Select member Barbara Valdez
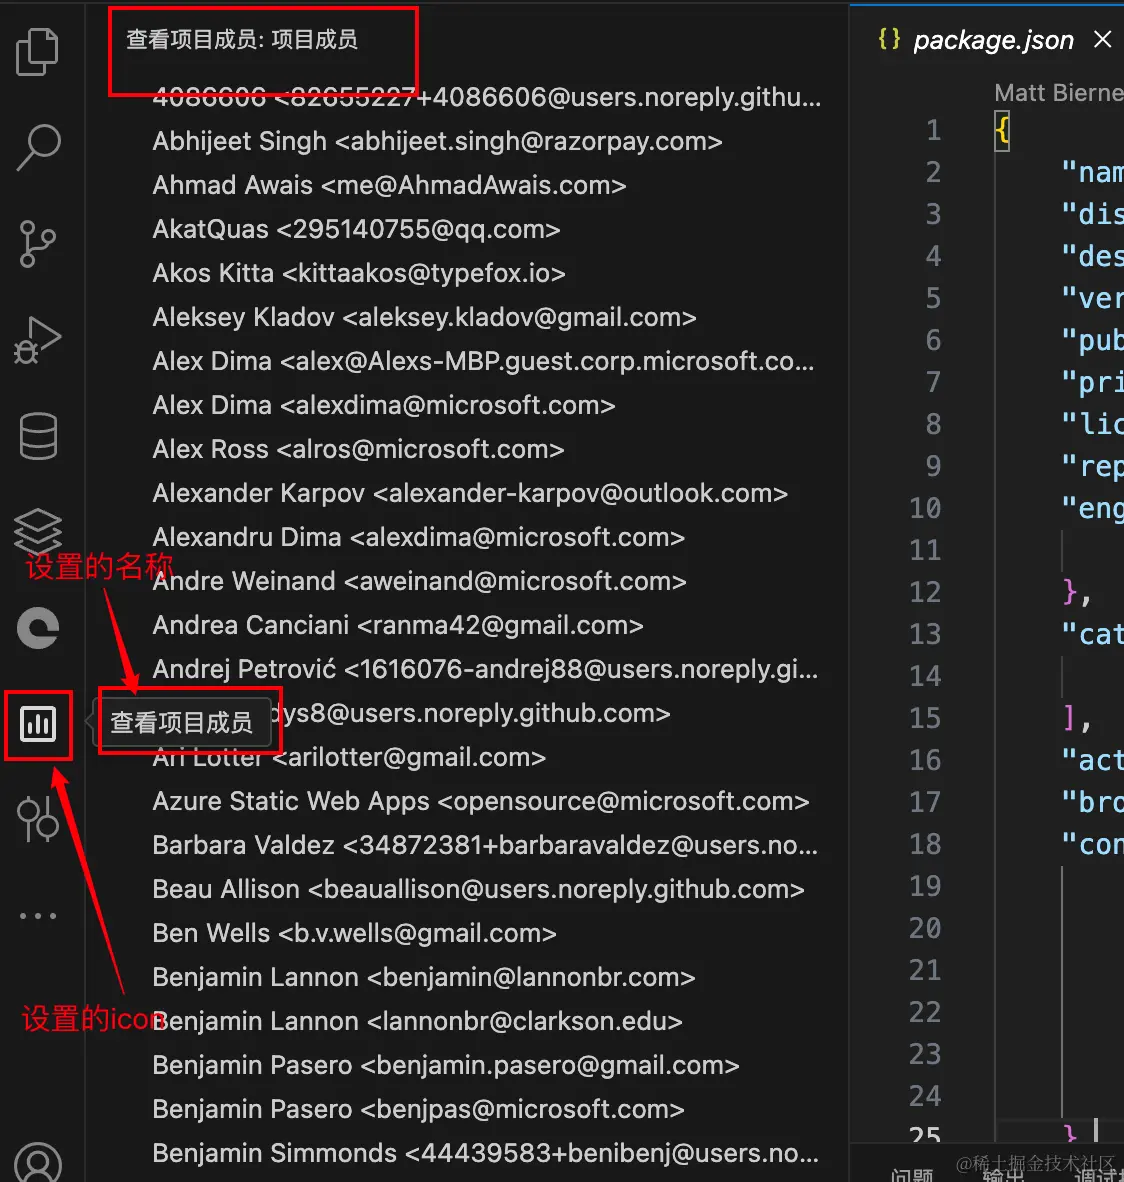Image resolution: width=1124 pixels, height=1182 pixels. pyautogui.click(x=485, y=844)
